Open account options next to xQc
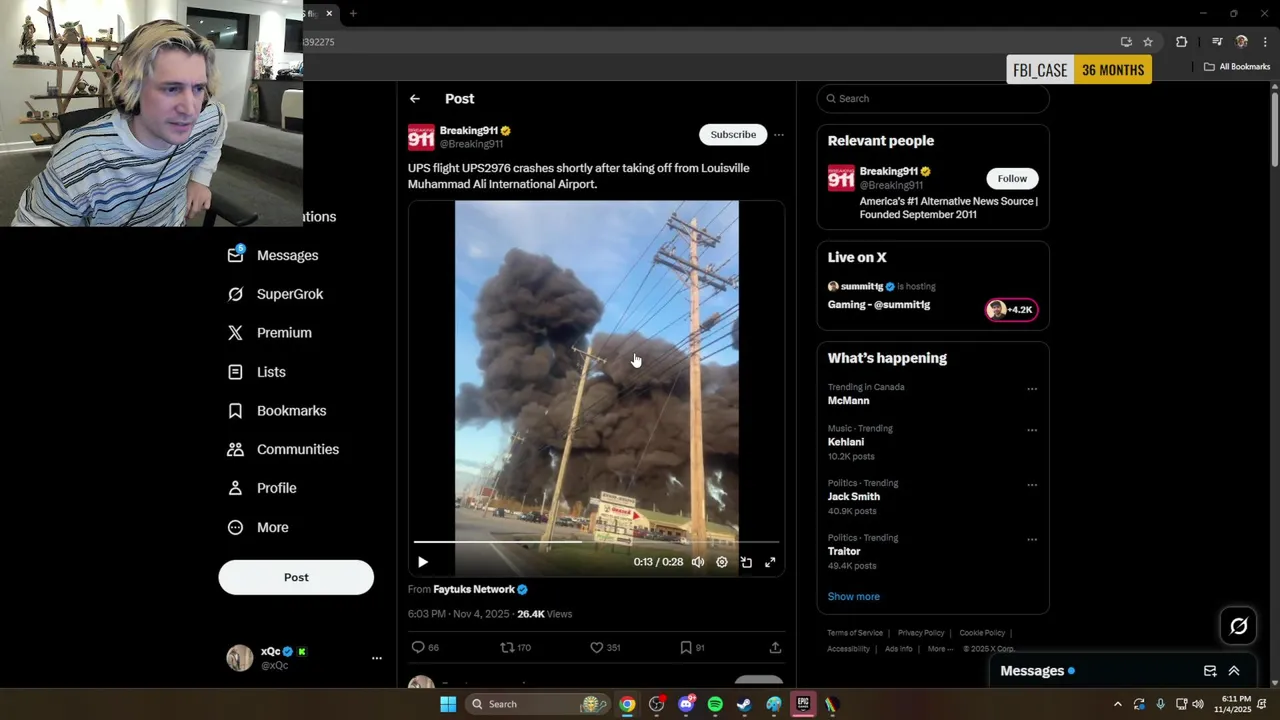1280x720 pixels. pos(377,658)
